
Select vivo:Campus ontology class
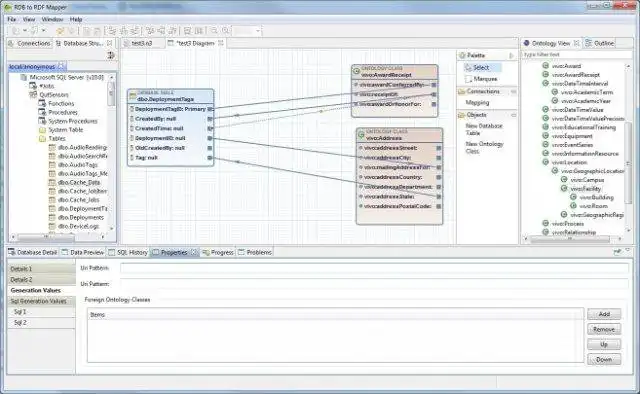point(582,180)
